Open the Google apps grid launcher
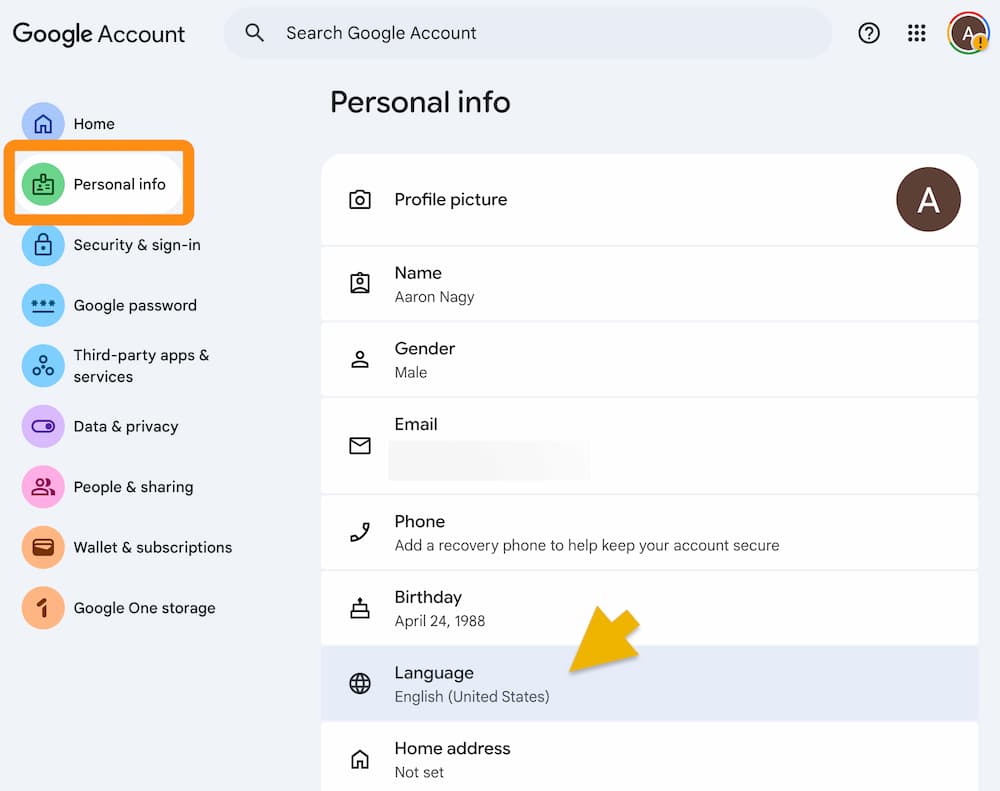Viewport: 1000px width, 791px height. (916, 33)
